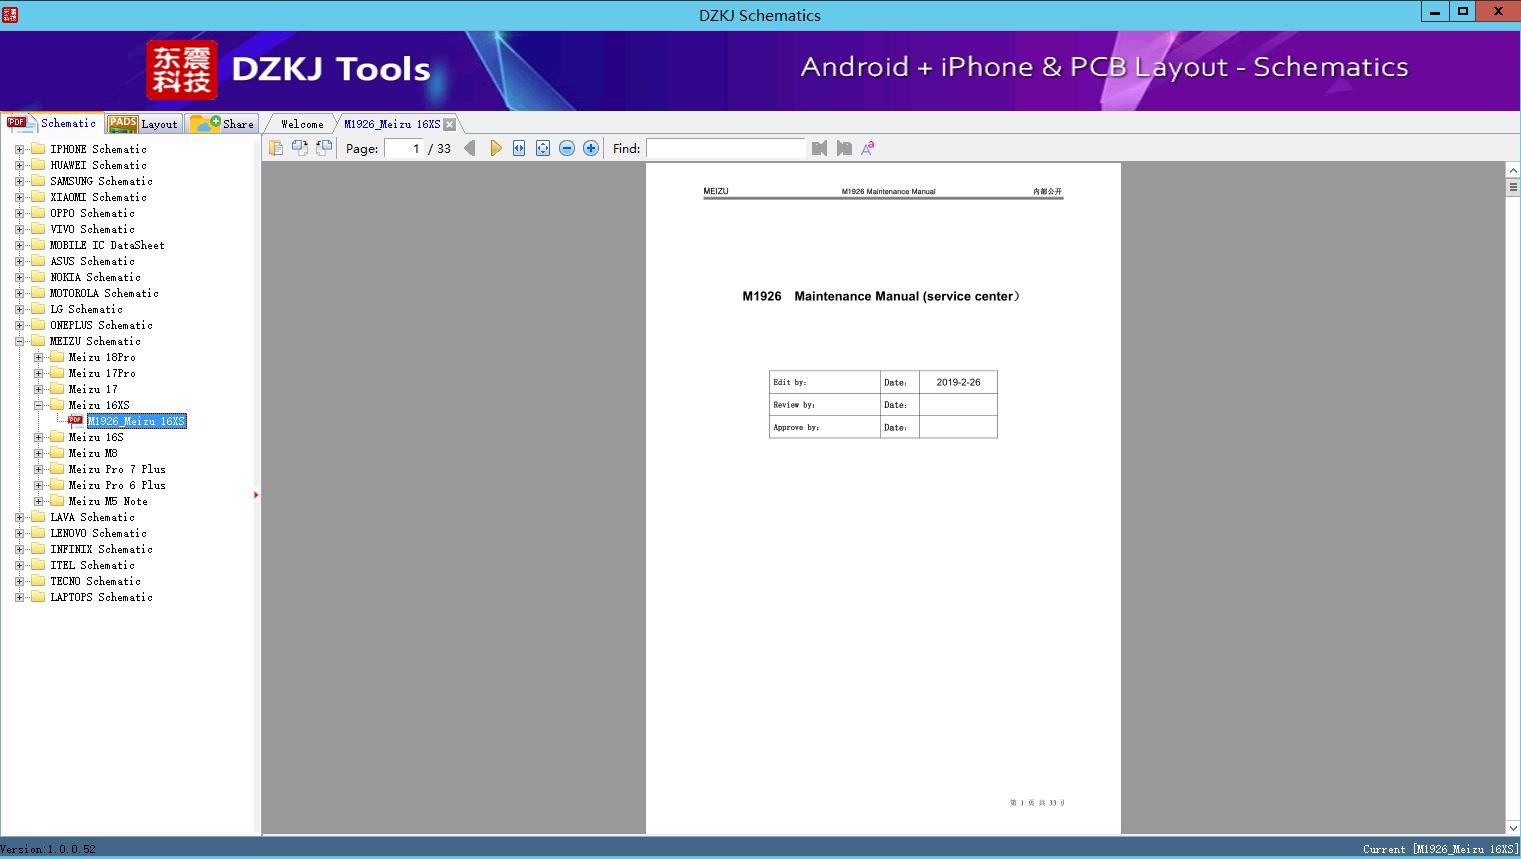Select LAVA Schematic tree item

[x=92, y=517]
